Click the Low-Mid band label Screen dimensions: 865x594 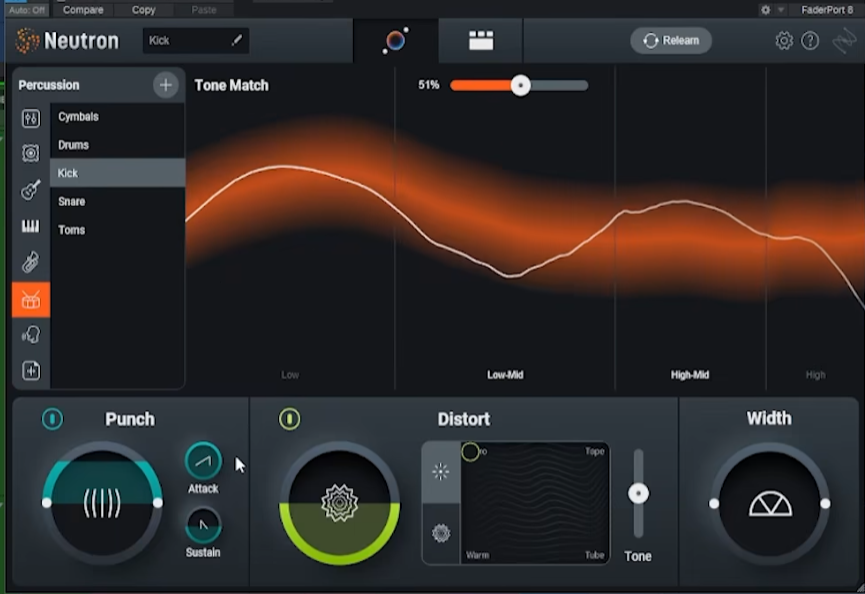click(505, 375)
